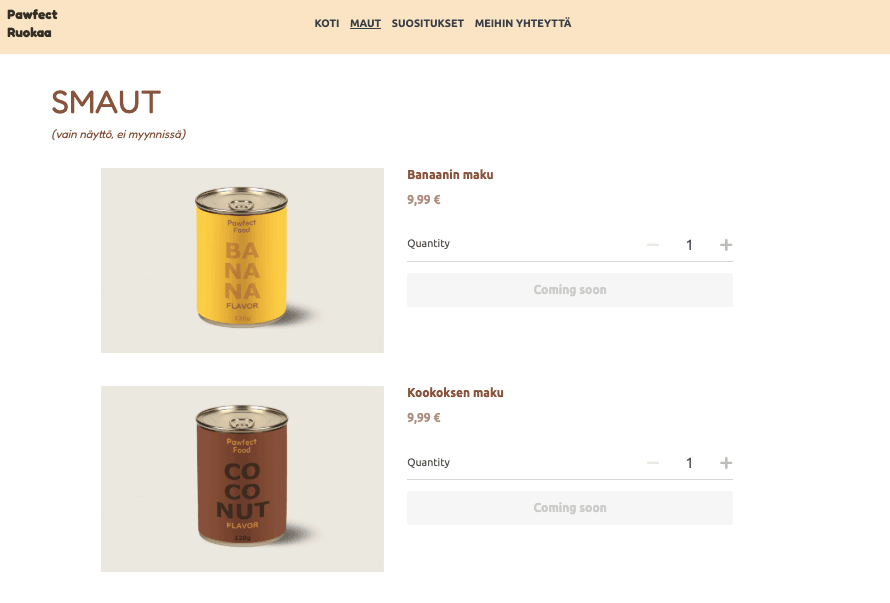Increase quantity for Kookoksen maku
The height and width of the screenshot is (603, 890).
725,463
